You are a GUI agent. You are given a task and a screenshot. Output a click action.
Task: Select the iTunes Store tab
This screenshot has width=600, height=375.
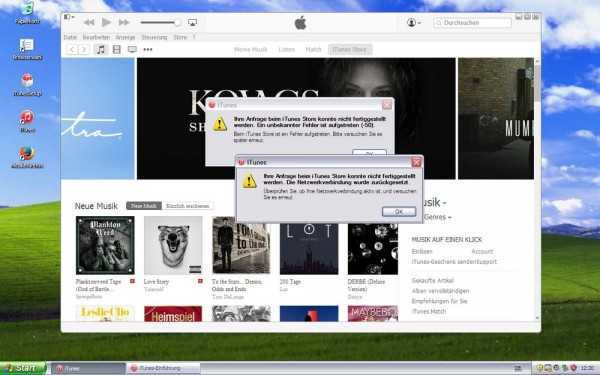(350, 49)
